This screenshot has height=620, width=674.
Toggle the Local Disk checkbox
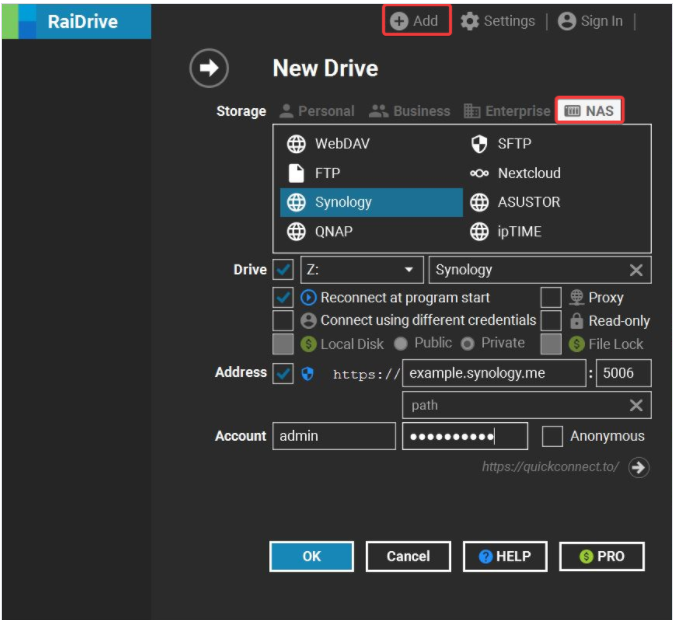click(x=283, y=344)
